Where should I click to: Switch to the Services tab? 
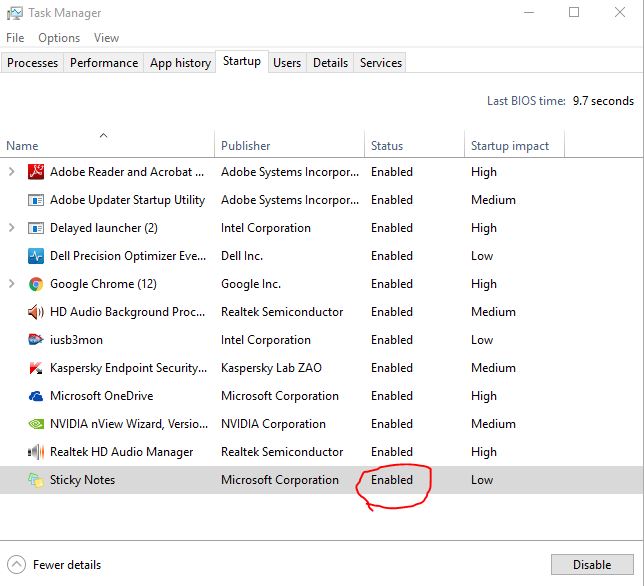381,63
